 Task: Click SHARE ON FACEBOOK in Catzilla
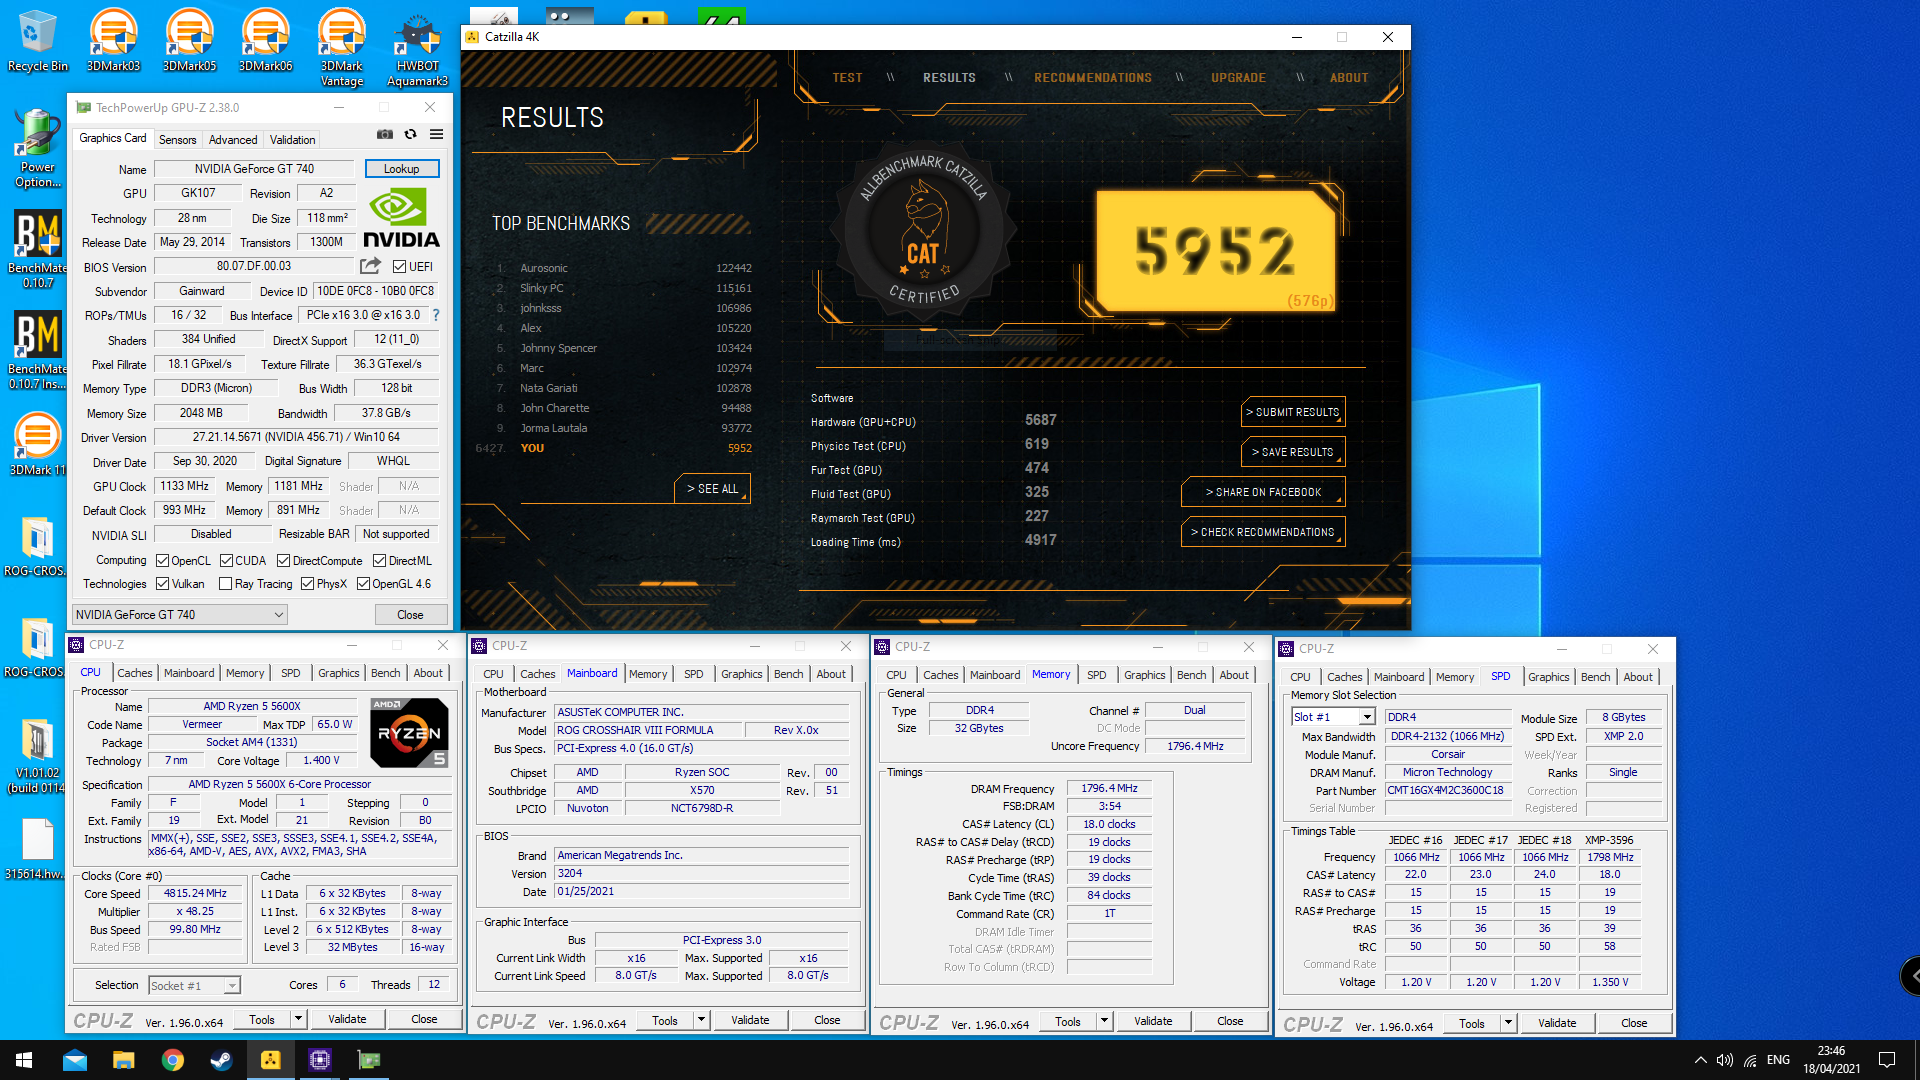(x=1262, y=492)
